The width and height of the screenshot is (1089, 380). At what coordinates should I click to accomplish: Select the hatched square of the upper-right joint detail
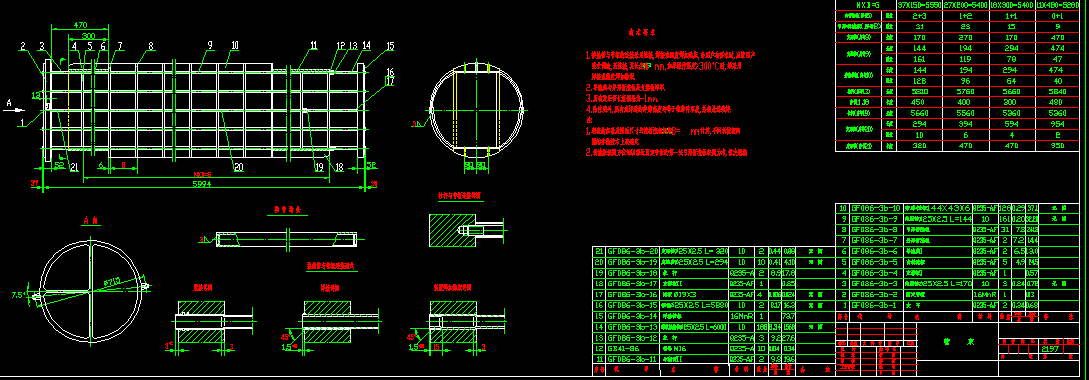tap(452, 230)
